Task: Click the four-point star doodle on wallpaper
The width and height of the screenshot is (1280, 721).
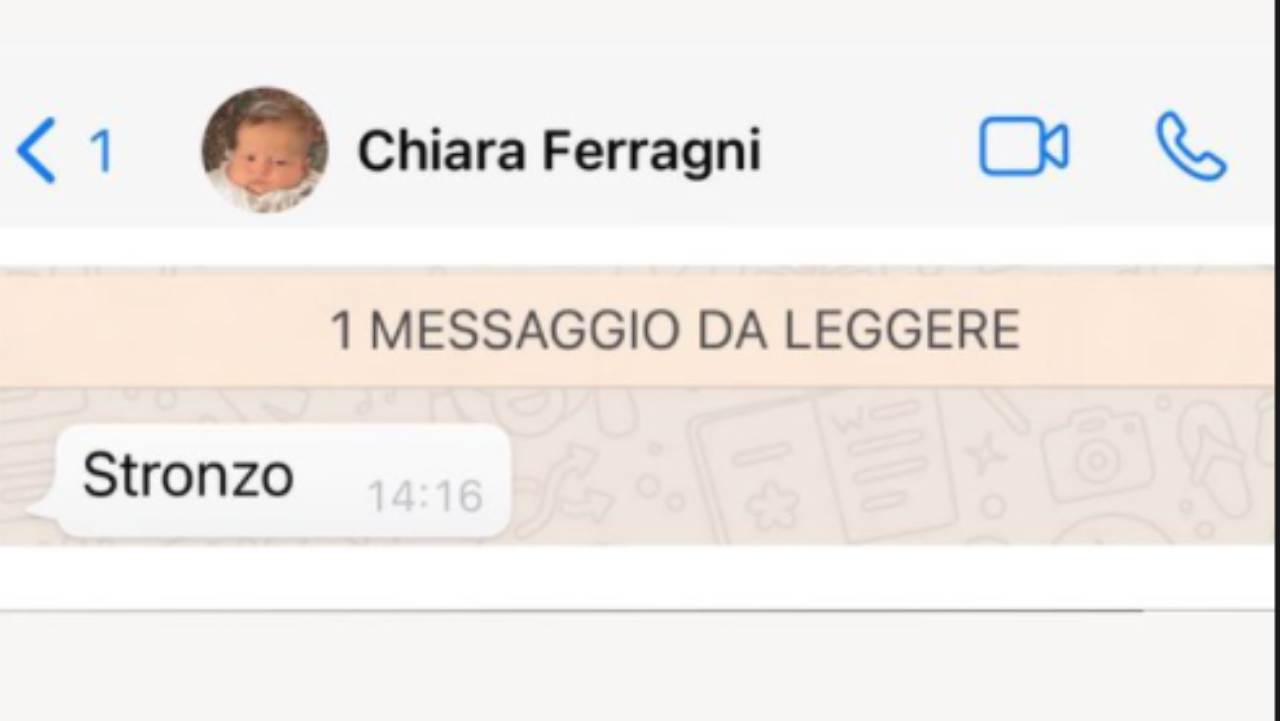Action: tap(986, 452)
